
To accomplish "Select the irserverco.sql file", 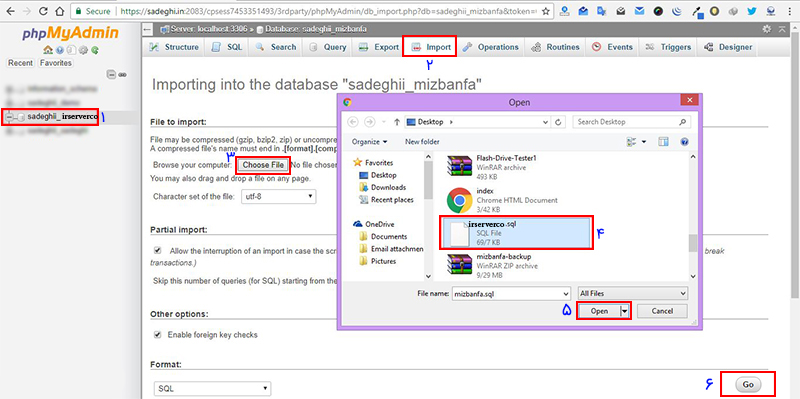I will tap(516, 233).
